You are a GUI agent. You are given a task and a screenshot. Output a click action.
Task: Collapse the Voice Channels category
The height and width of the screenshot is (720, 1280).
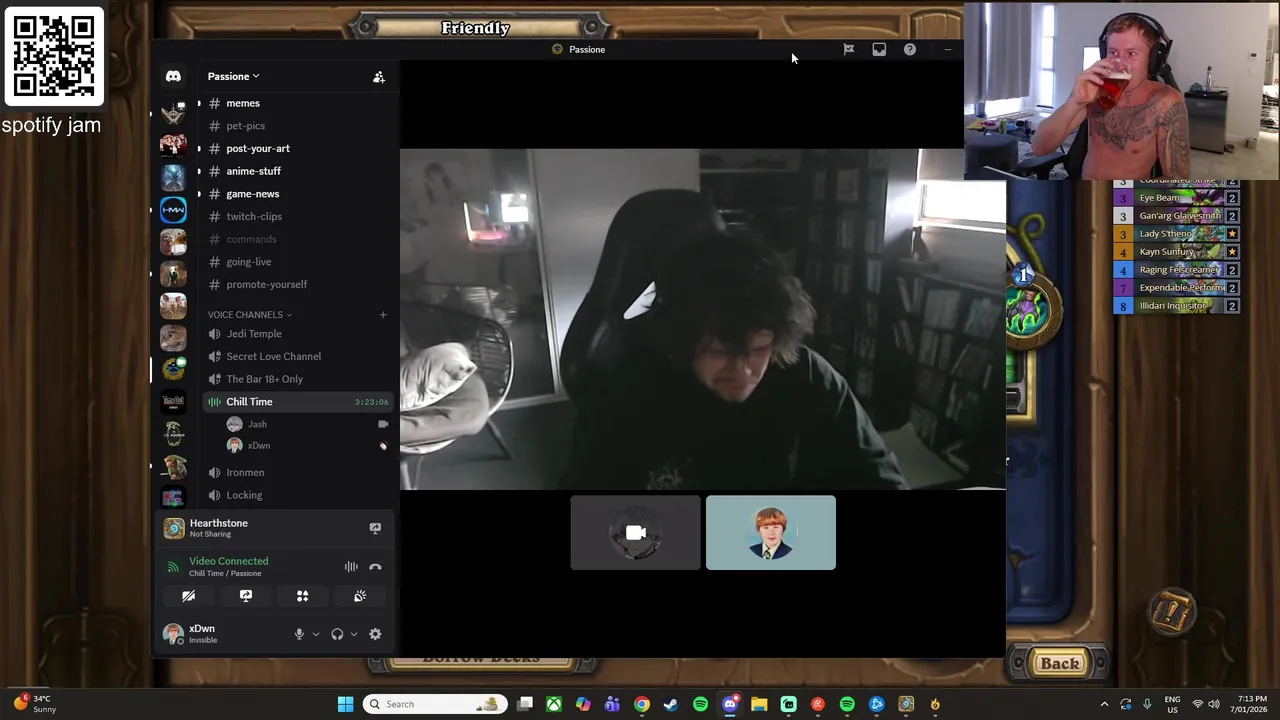250,315
